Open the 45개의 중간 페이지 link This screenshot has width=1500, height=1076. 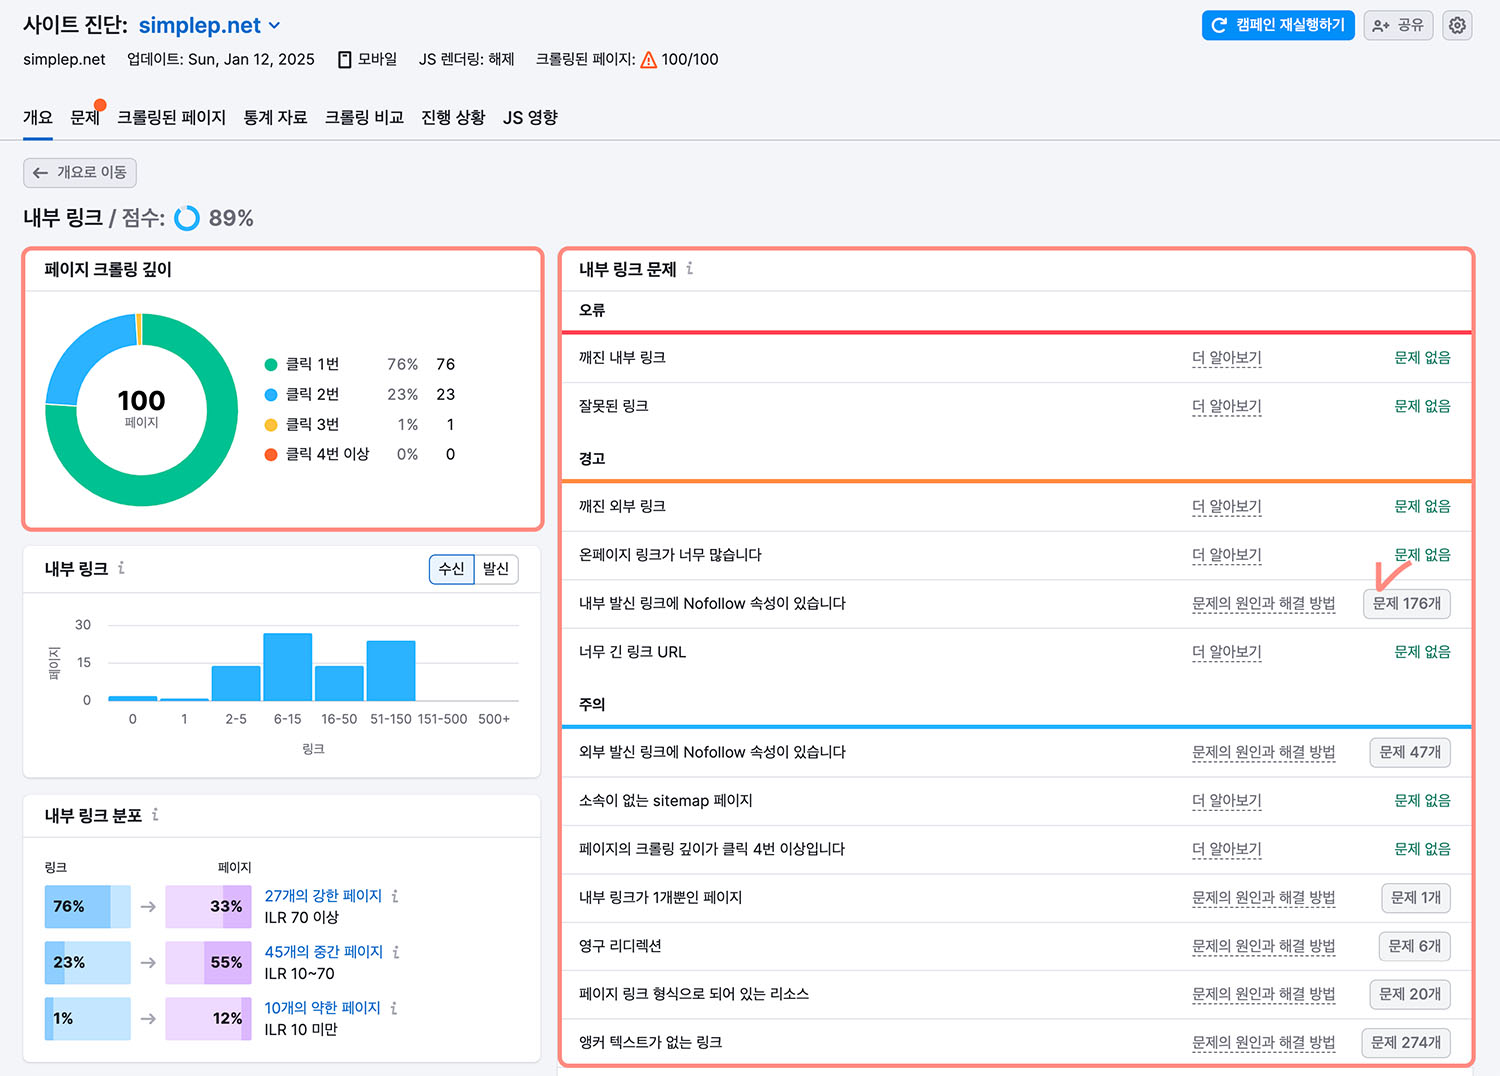(x=323, y=952)
